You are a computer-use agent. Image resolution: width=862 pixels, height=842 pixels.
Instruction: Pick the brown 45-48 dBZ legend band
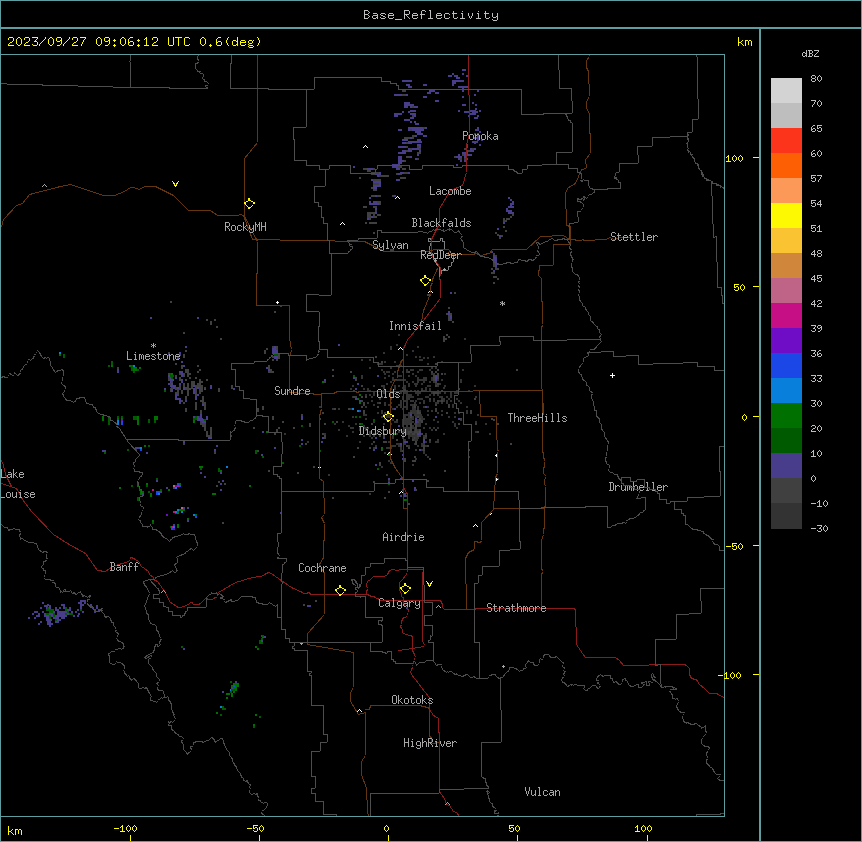coord(786,265)
